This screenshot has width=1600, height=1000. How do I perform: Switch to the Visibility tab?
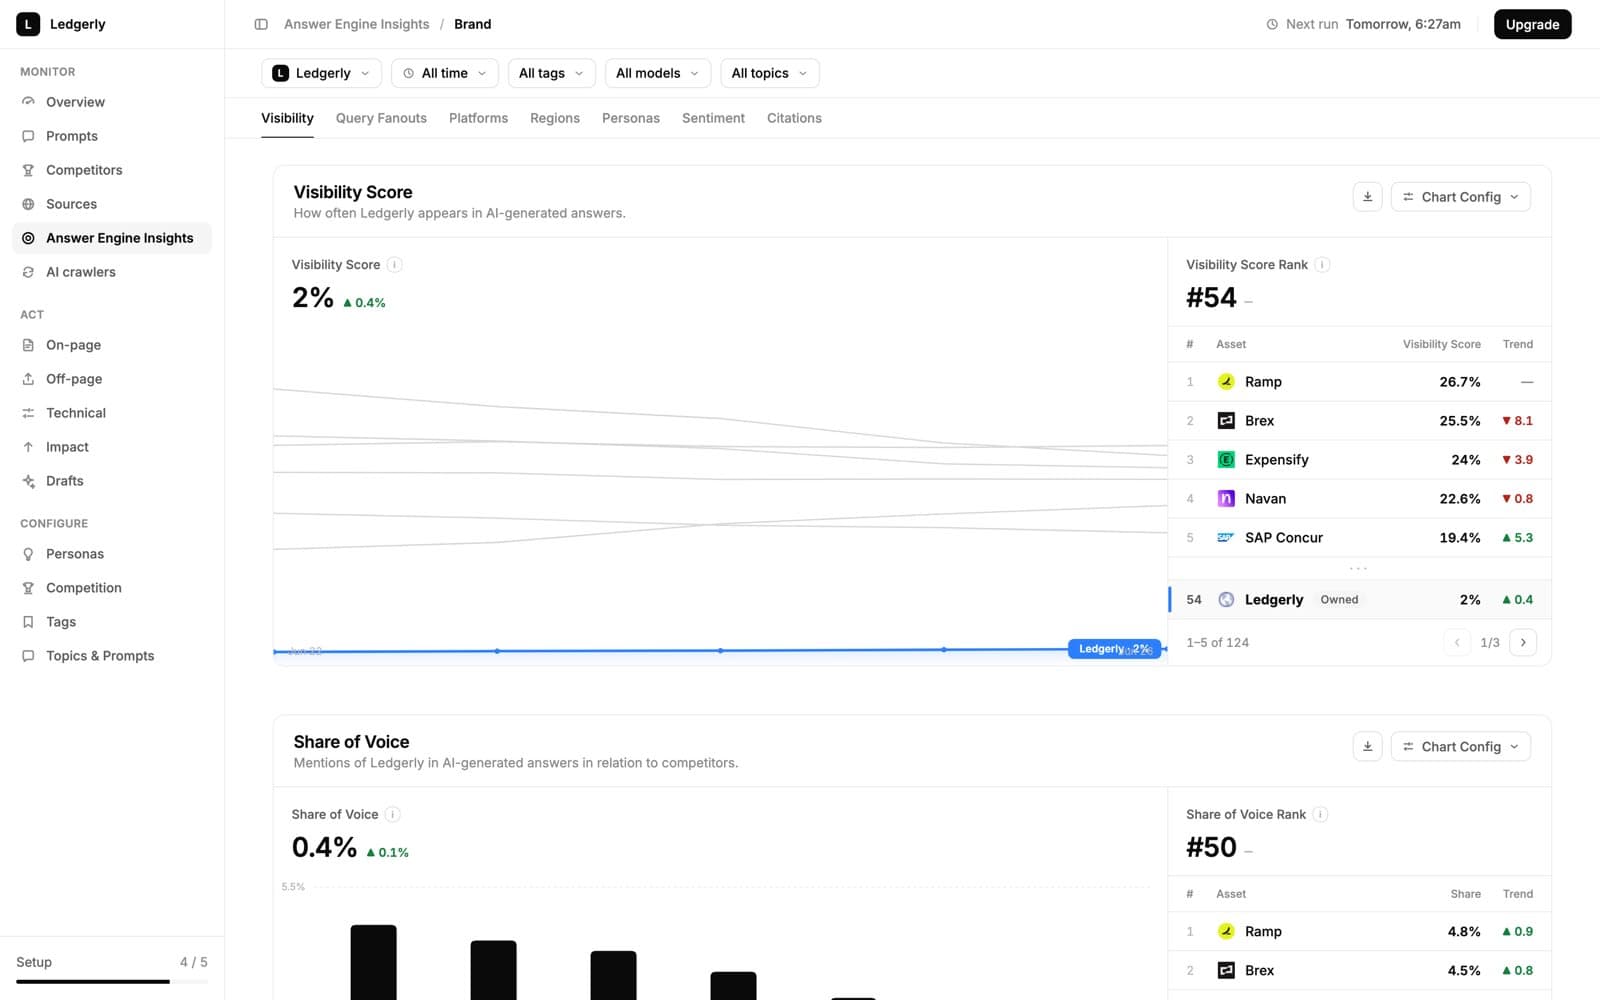click(x=287, y=118)
